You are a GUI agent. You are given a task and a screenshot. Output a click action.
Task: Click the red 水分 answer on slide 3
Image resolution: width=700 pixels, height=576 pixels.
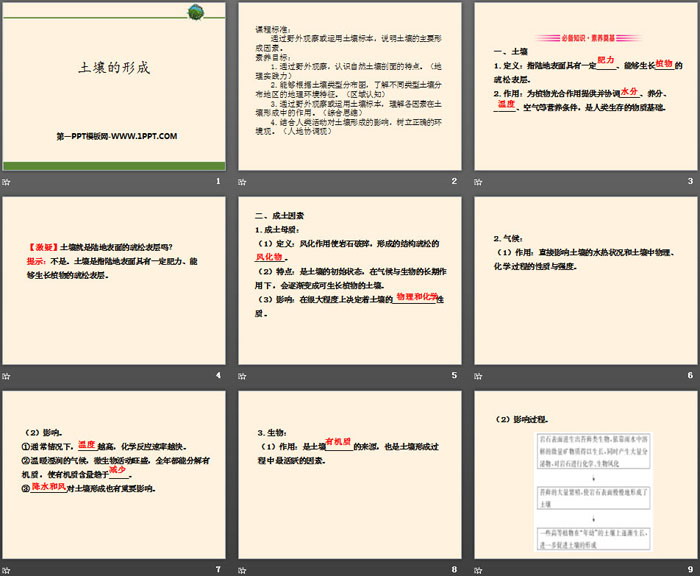tap(629, 91)
